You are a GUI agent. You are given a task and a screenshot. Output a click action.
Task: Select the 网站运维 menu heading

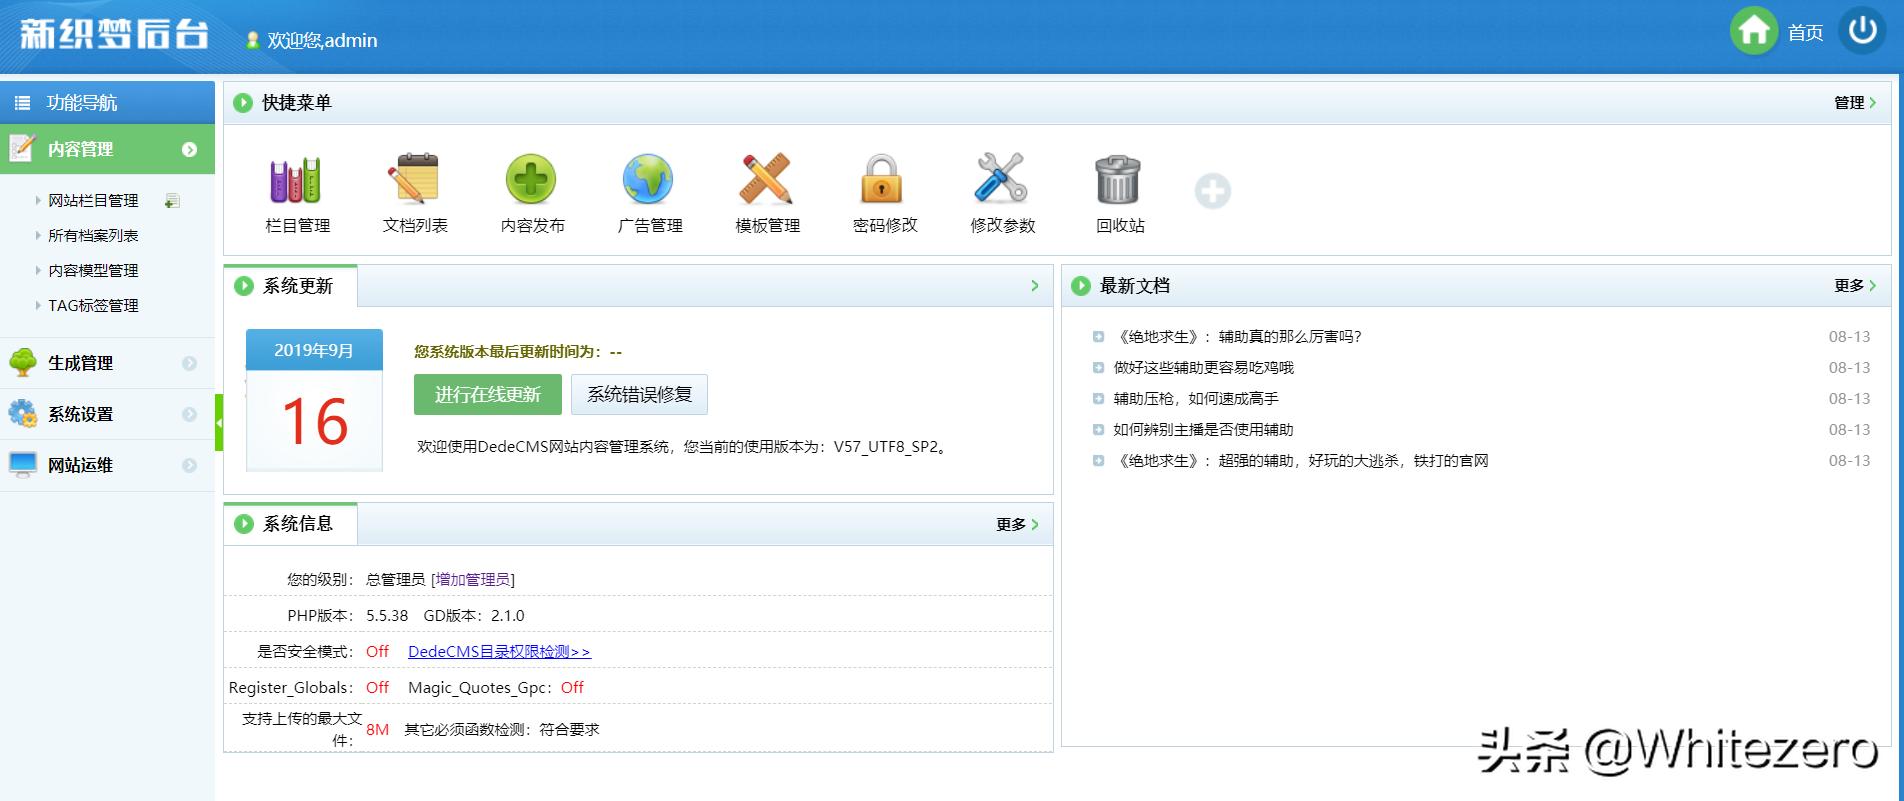(x=80, y=465)
